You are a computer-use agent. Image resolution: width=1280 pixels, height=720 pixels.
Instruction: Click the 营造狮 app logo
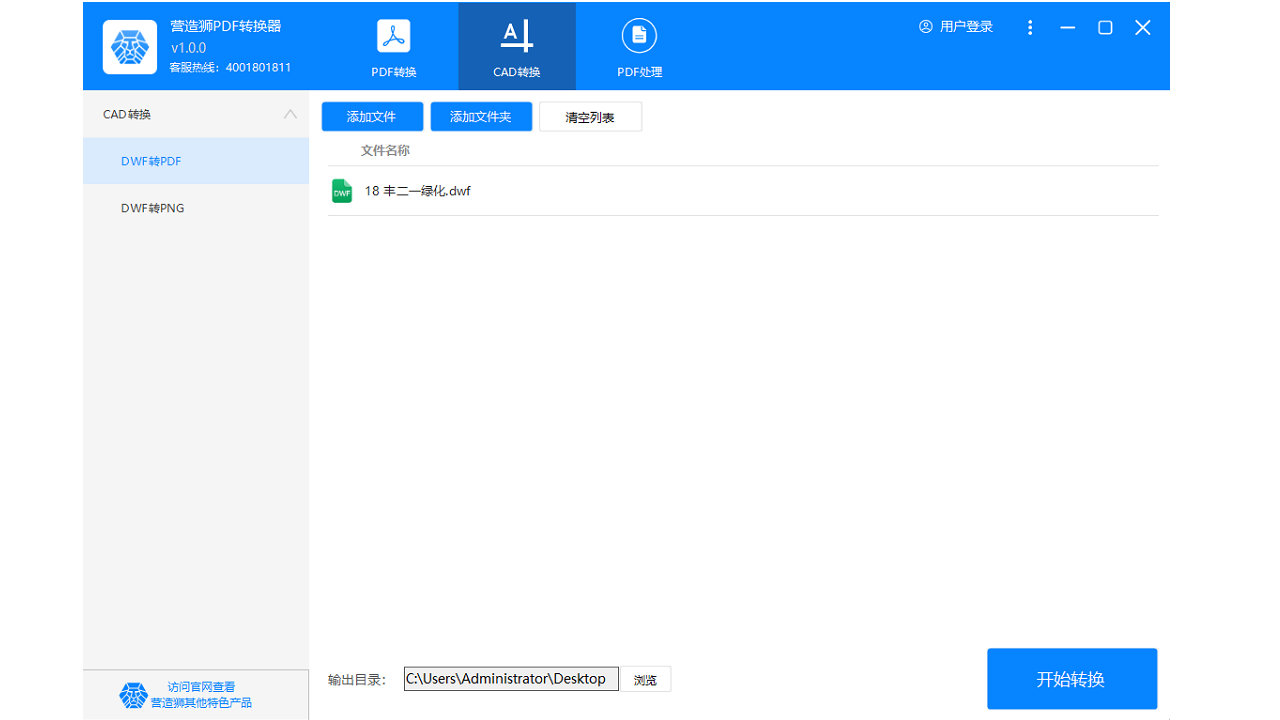[129, 46]
